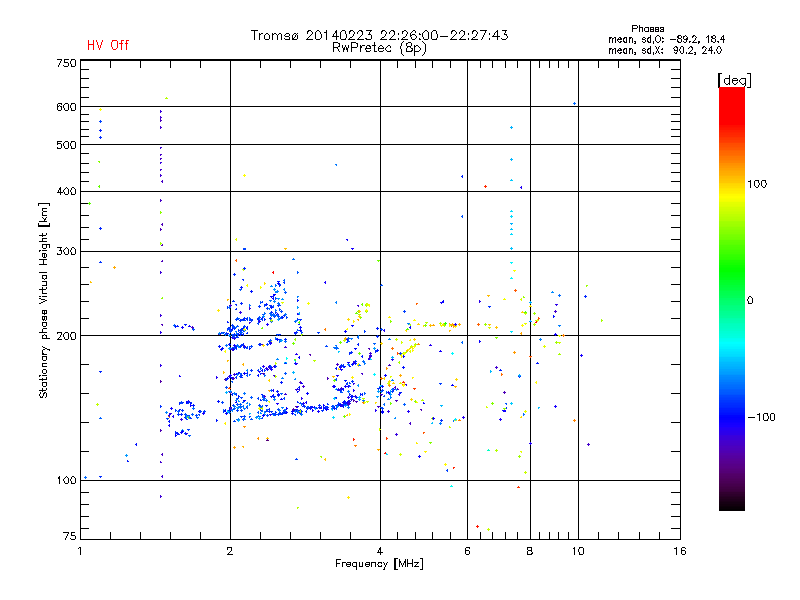The height and width of the screenshot is (600, 800).
Task: Click the x-axis '4' tick label
Action: coord(380,551)
